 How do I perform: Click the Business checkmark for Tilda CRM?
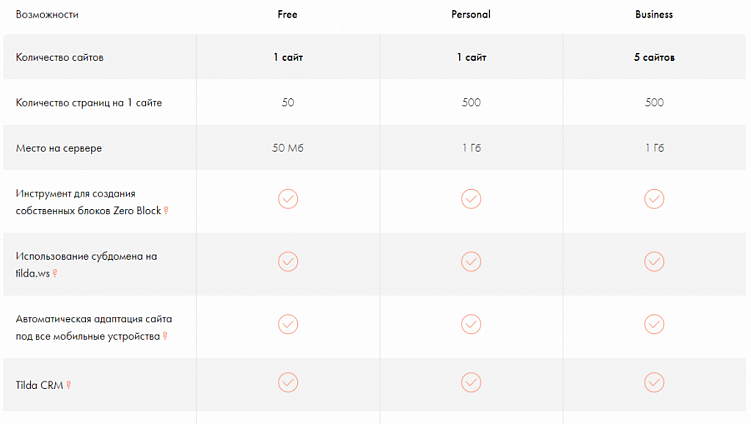[x=654, y=382]
